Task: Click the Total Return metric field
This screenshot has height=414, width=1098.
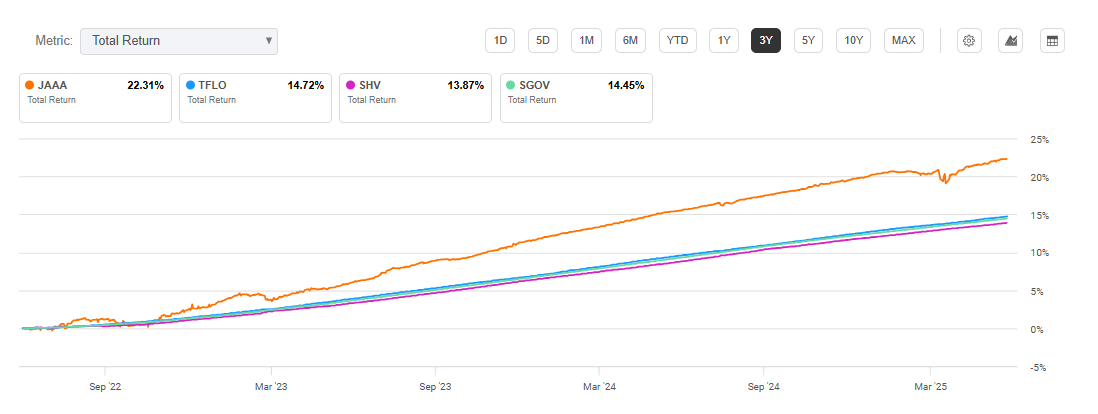Action: pos(170,41)
